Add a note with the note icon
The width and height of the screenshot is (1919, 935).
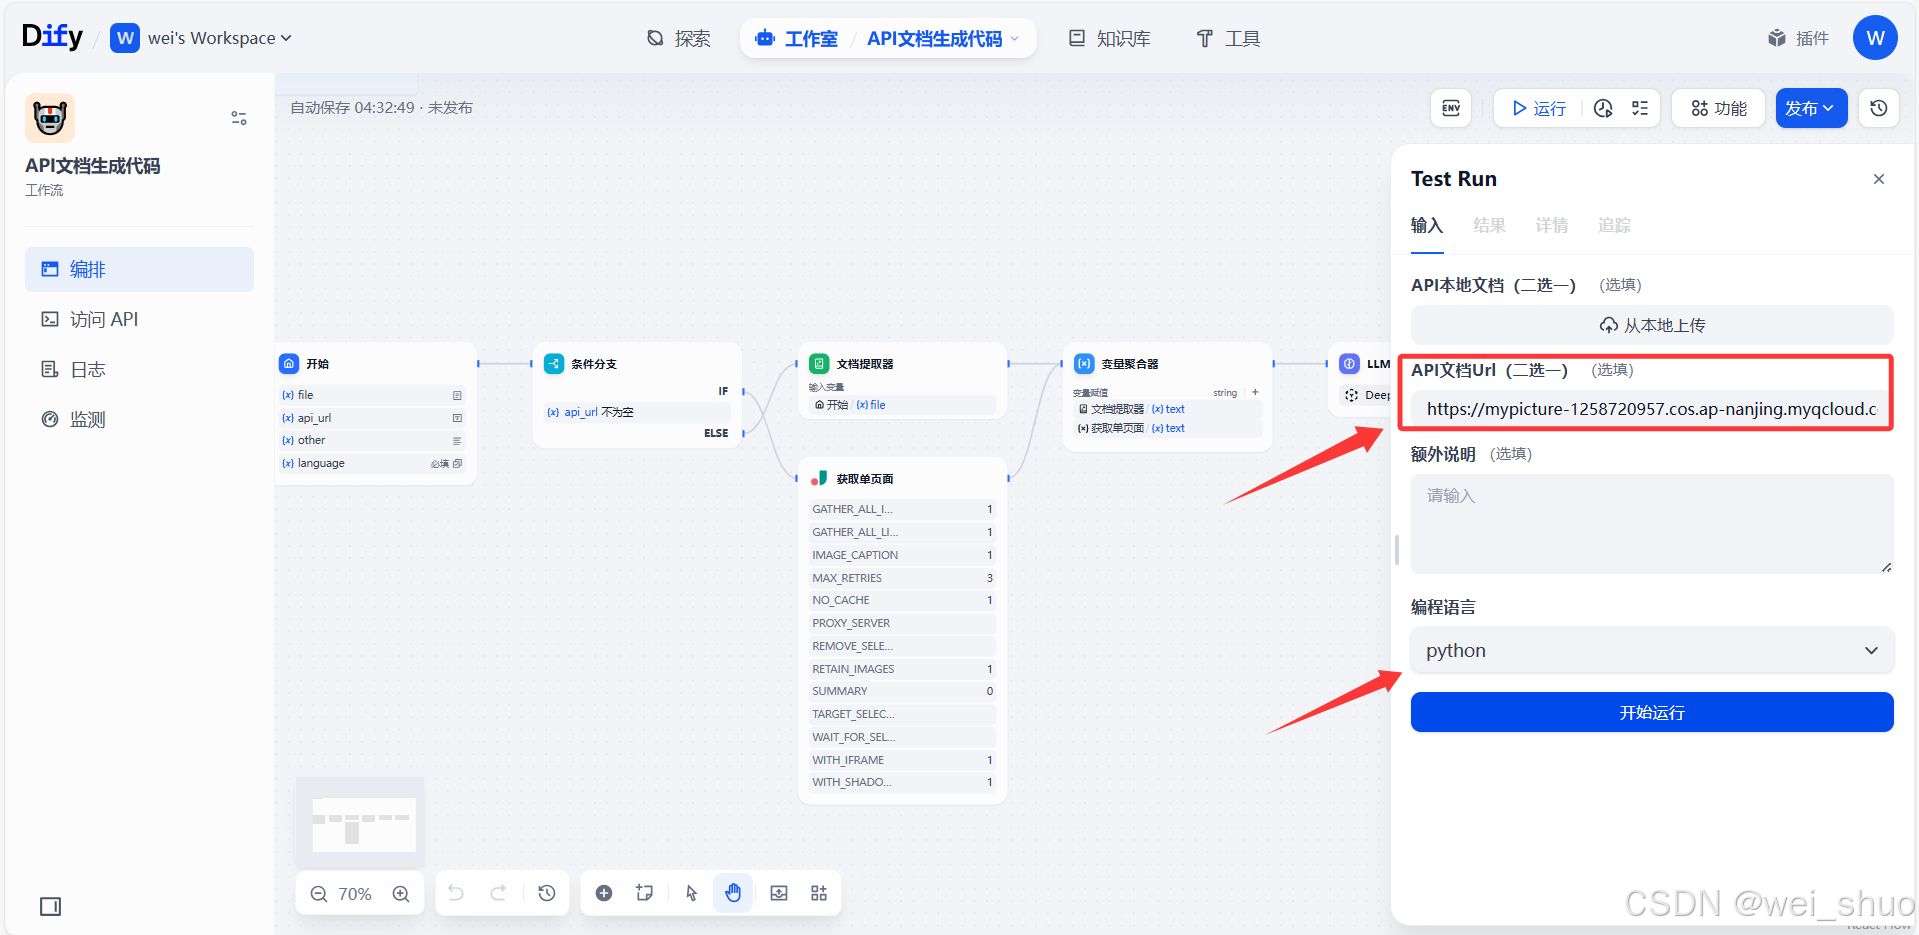coord(645,893)
